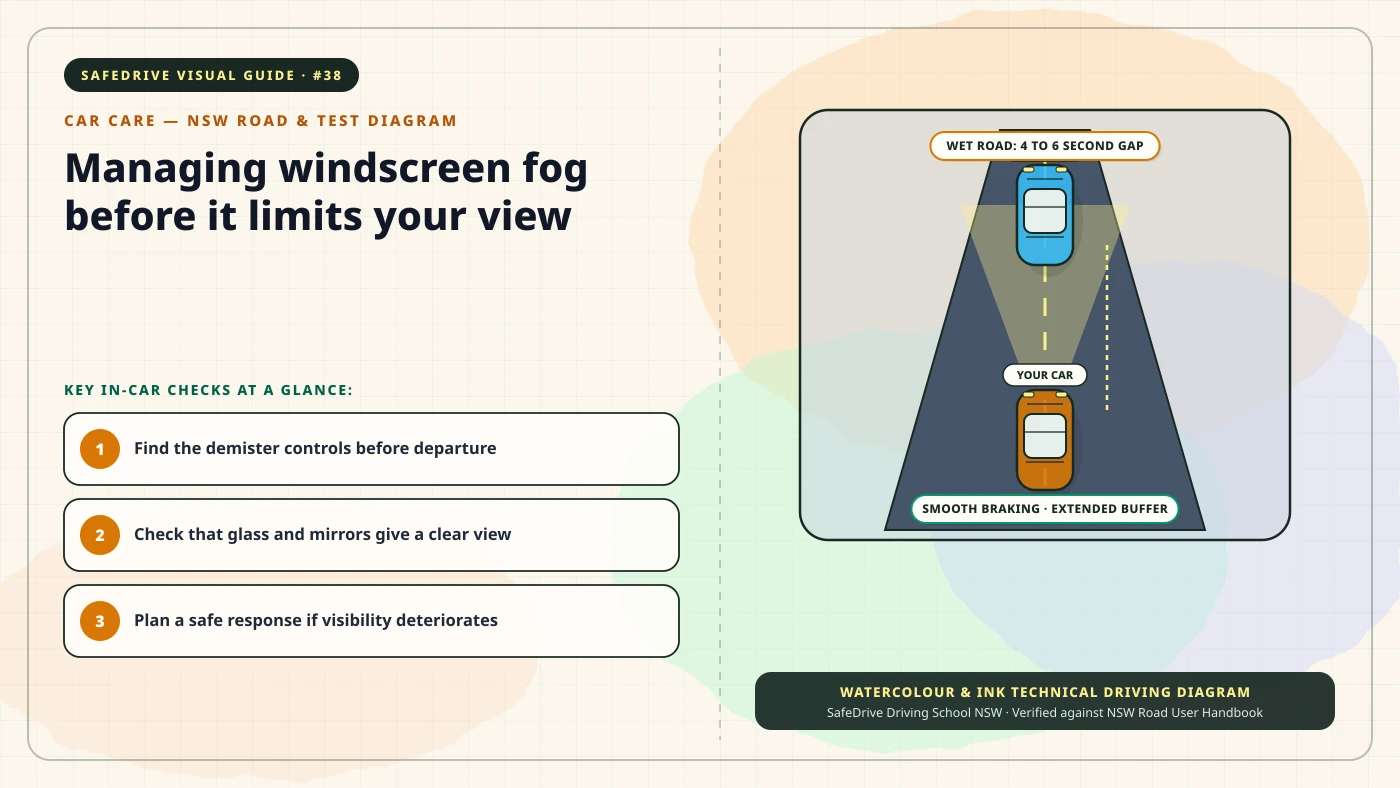The width and height of the screenshot is (1400, 788).
Task: Select the number 3 step circle
Action: click(100, 621)
